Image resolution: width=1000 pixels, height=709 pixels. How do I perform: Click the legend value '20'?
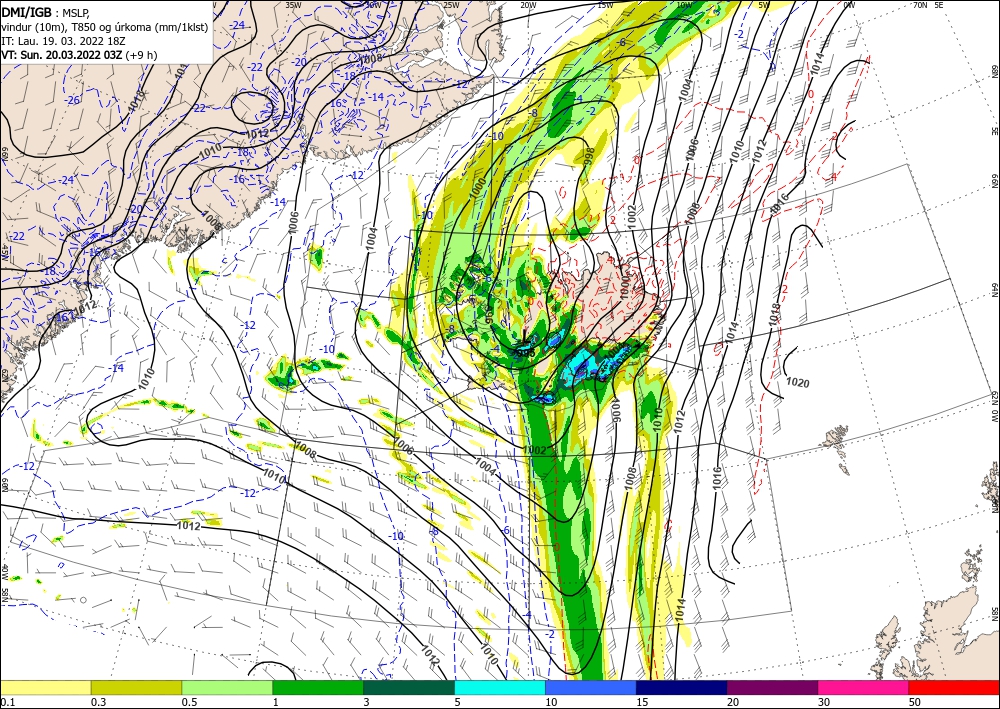coord(733,702)
